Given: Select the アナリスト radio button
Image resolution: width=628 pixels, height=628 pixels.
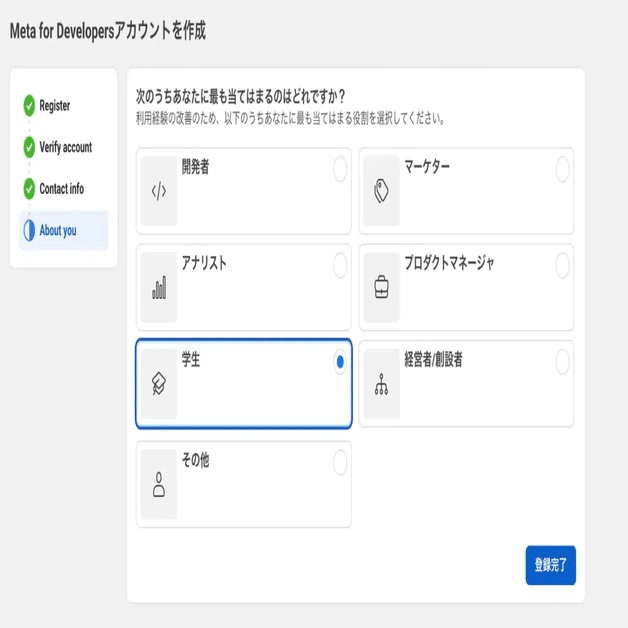Looking at the screenshot, I should [x=340, y=266].
